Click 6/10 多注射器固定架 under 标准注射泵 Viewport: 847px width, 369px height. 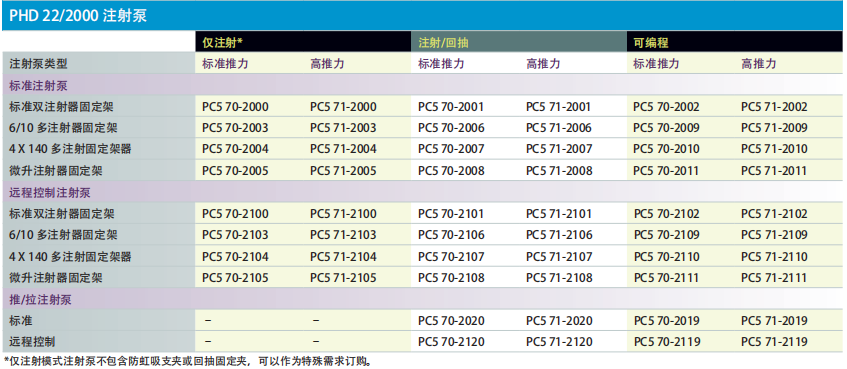[x=63, y=129]
